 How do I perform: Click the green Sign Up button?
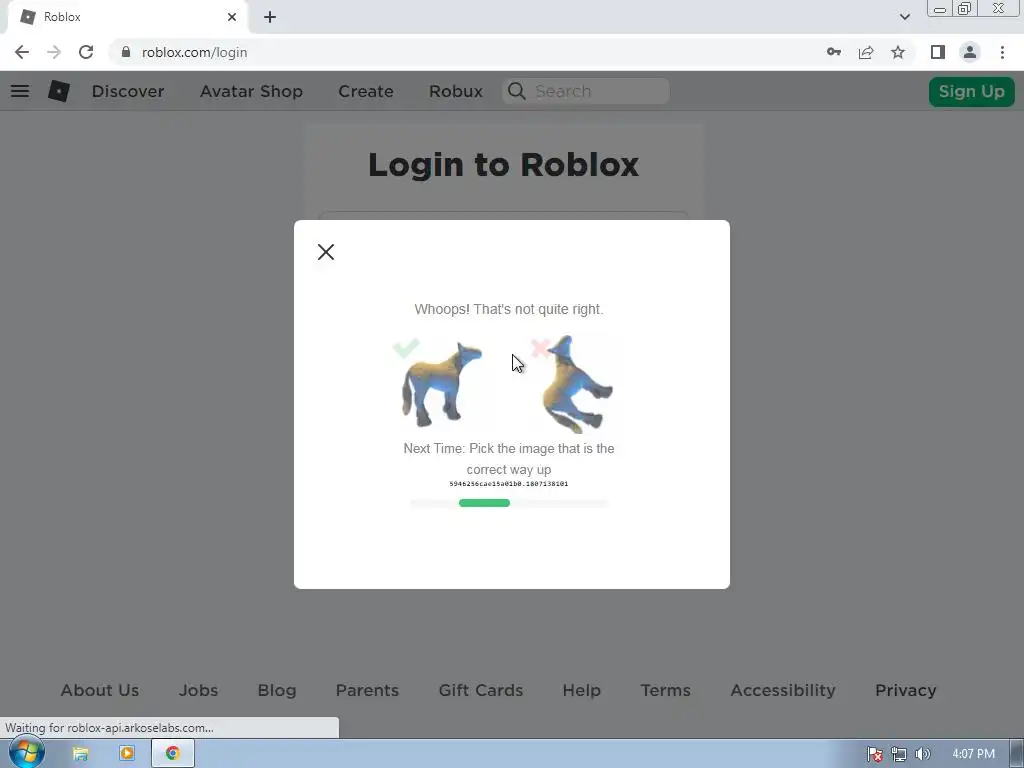tap(972, 91)
